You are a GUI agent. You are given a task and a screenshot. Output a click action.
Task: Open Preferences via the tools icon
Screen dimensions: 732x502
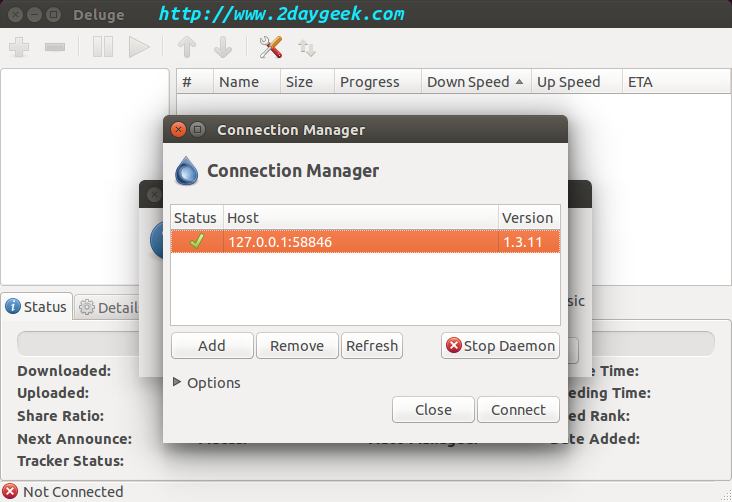click(271, 47)
